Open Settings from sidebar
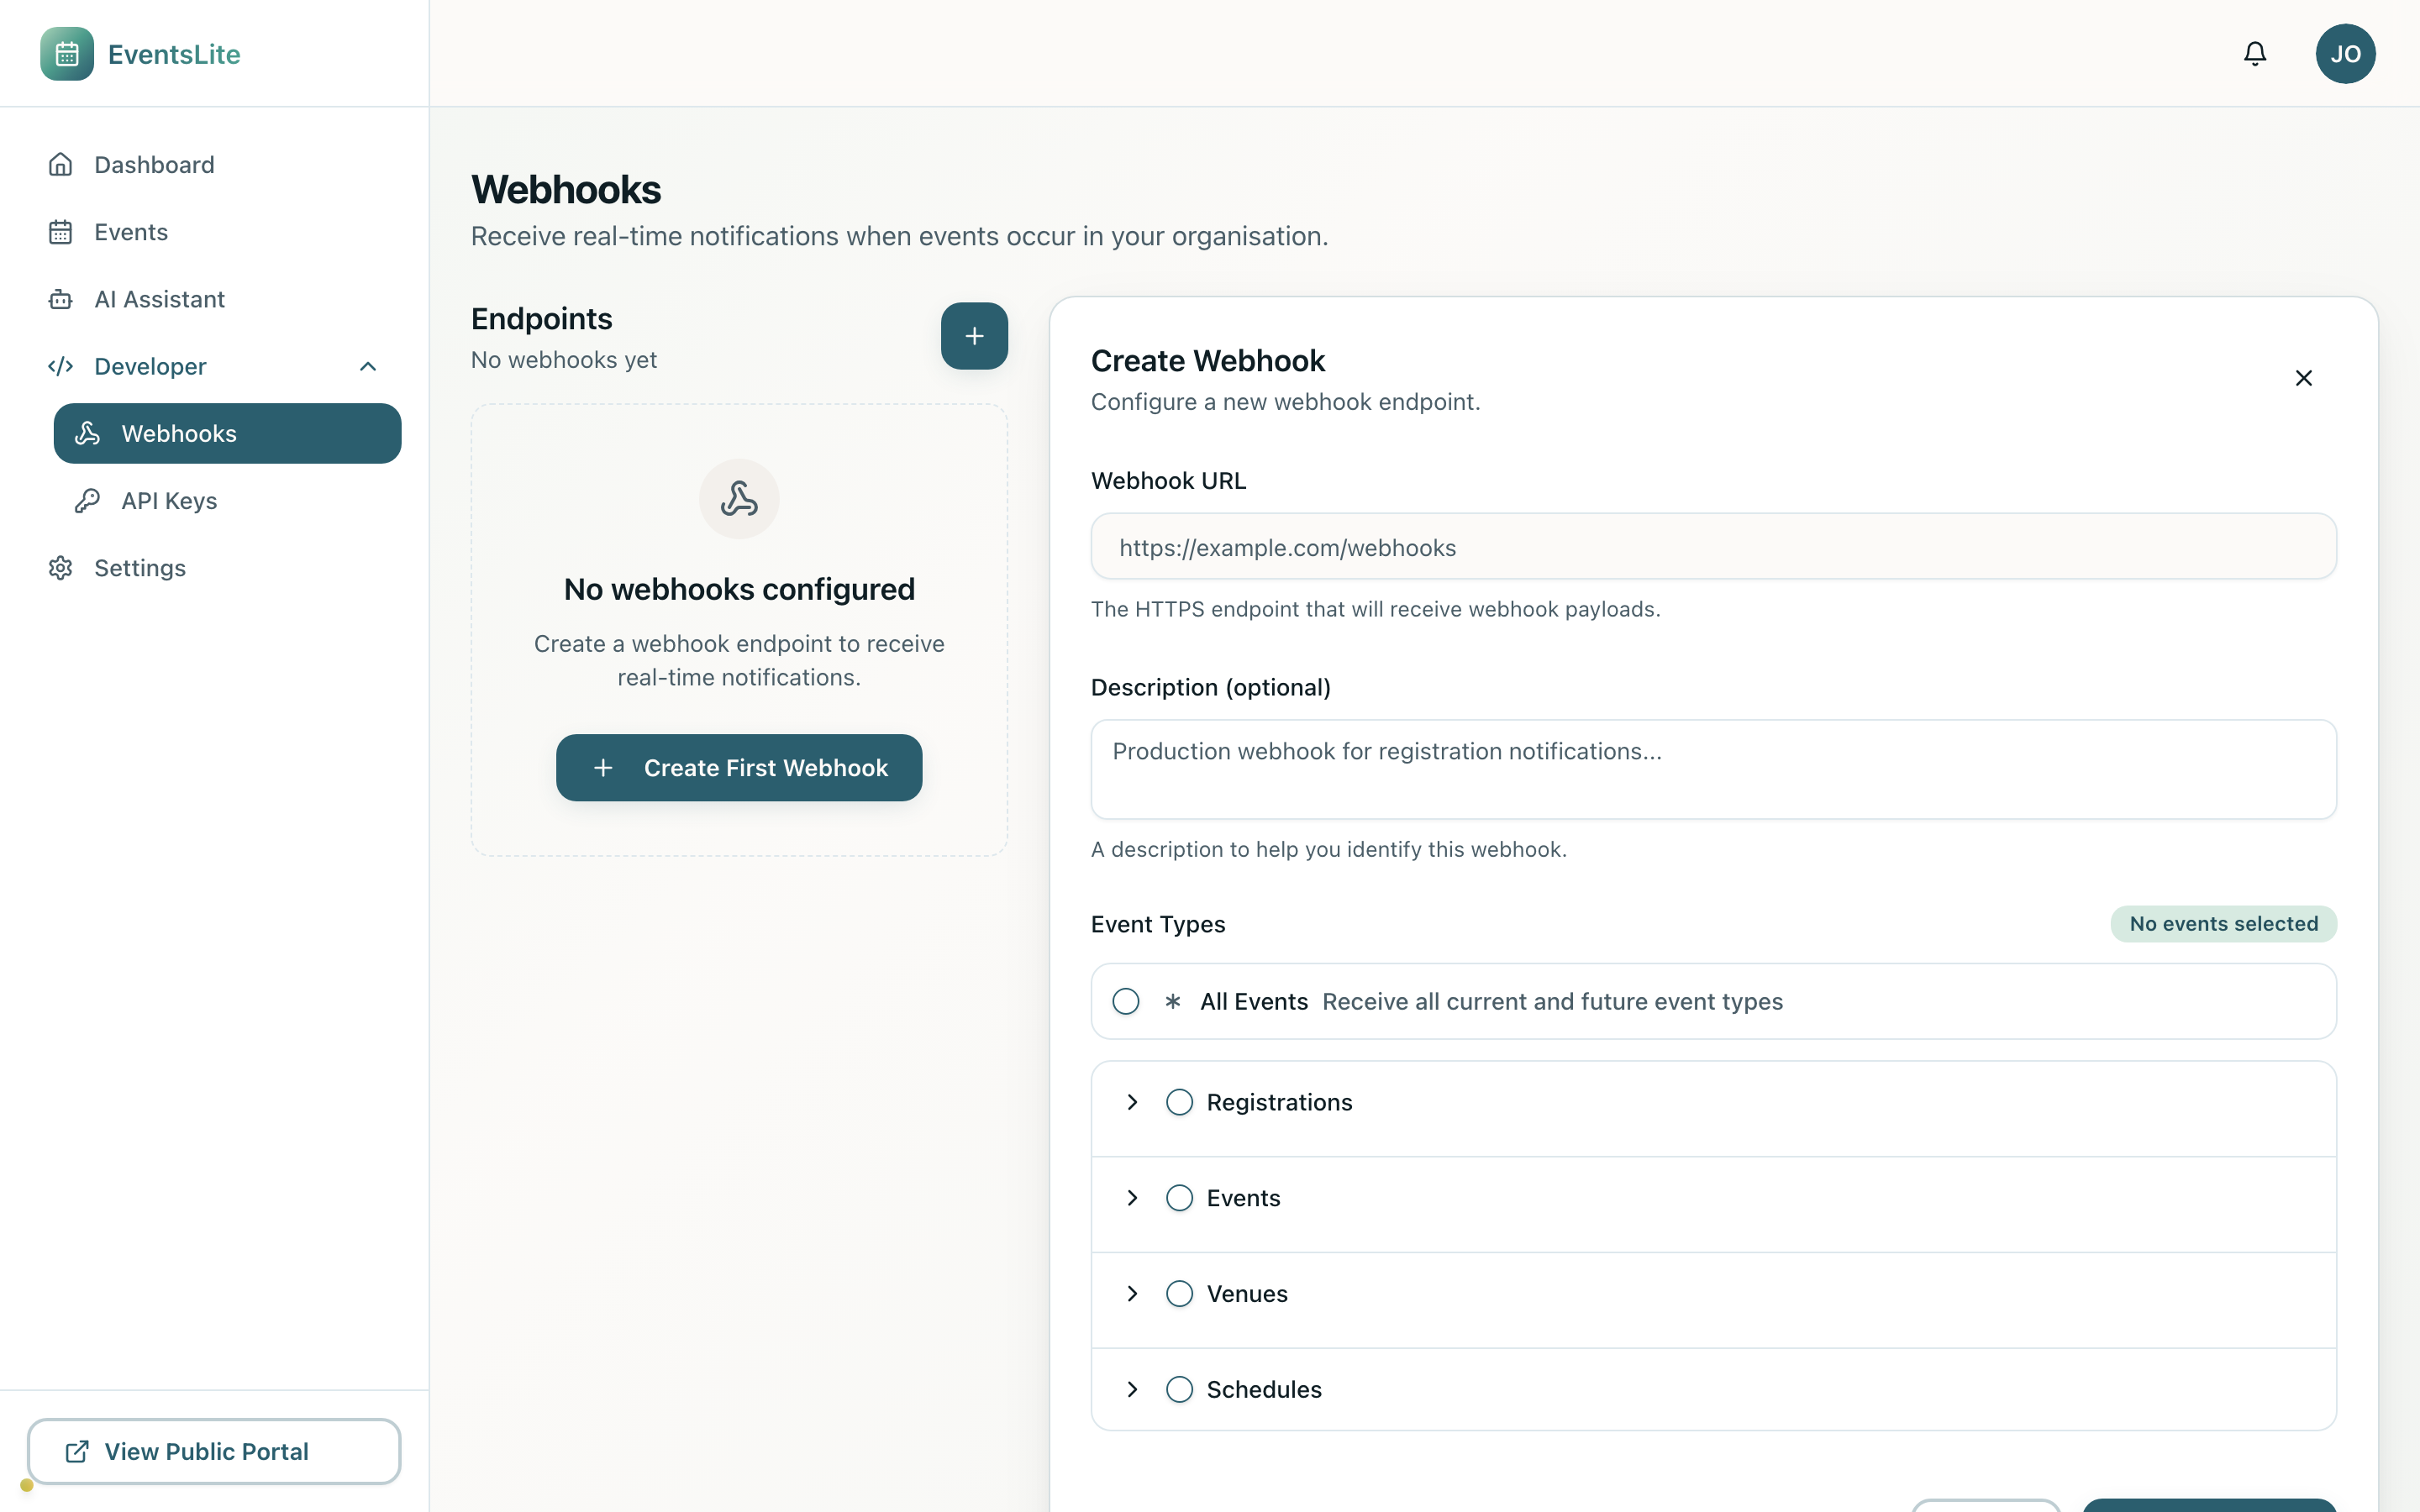 pyautogui.click(x=214, y=568)
